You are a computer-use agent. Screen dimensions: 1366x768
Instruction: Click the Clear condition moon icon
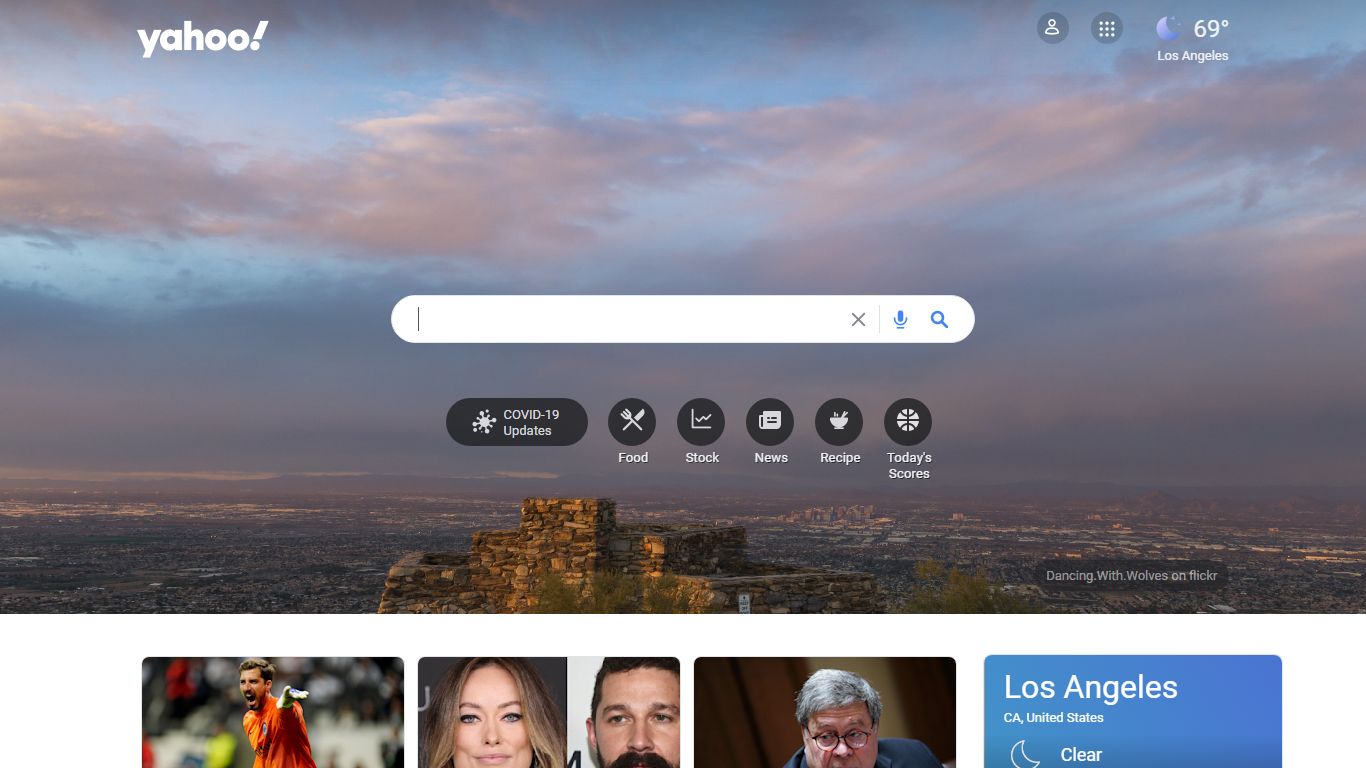tap(1026, 754)
